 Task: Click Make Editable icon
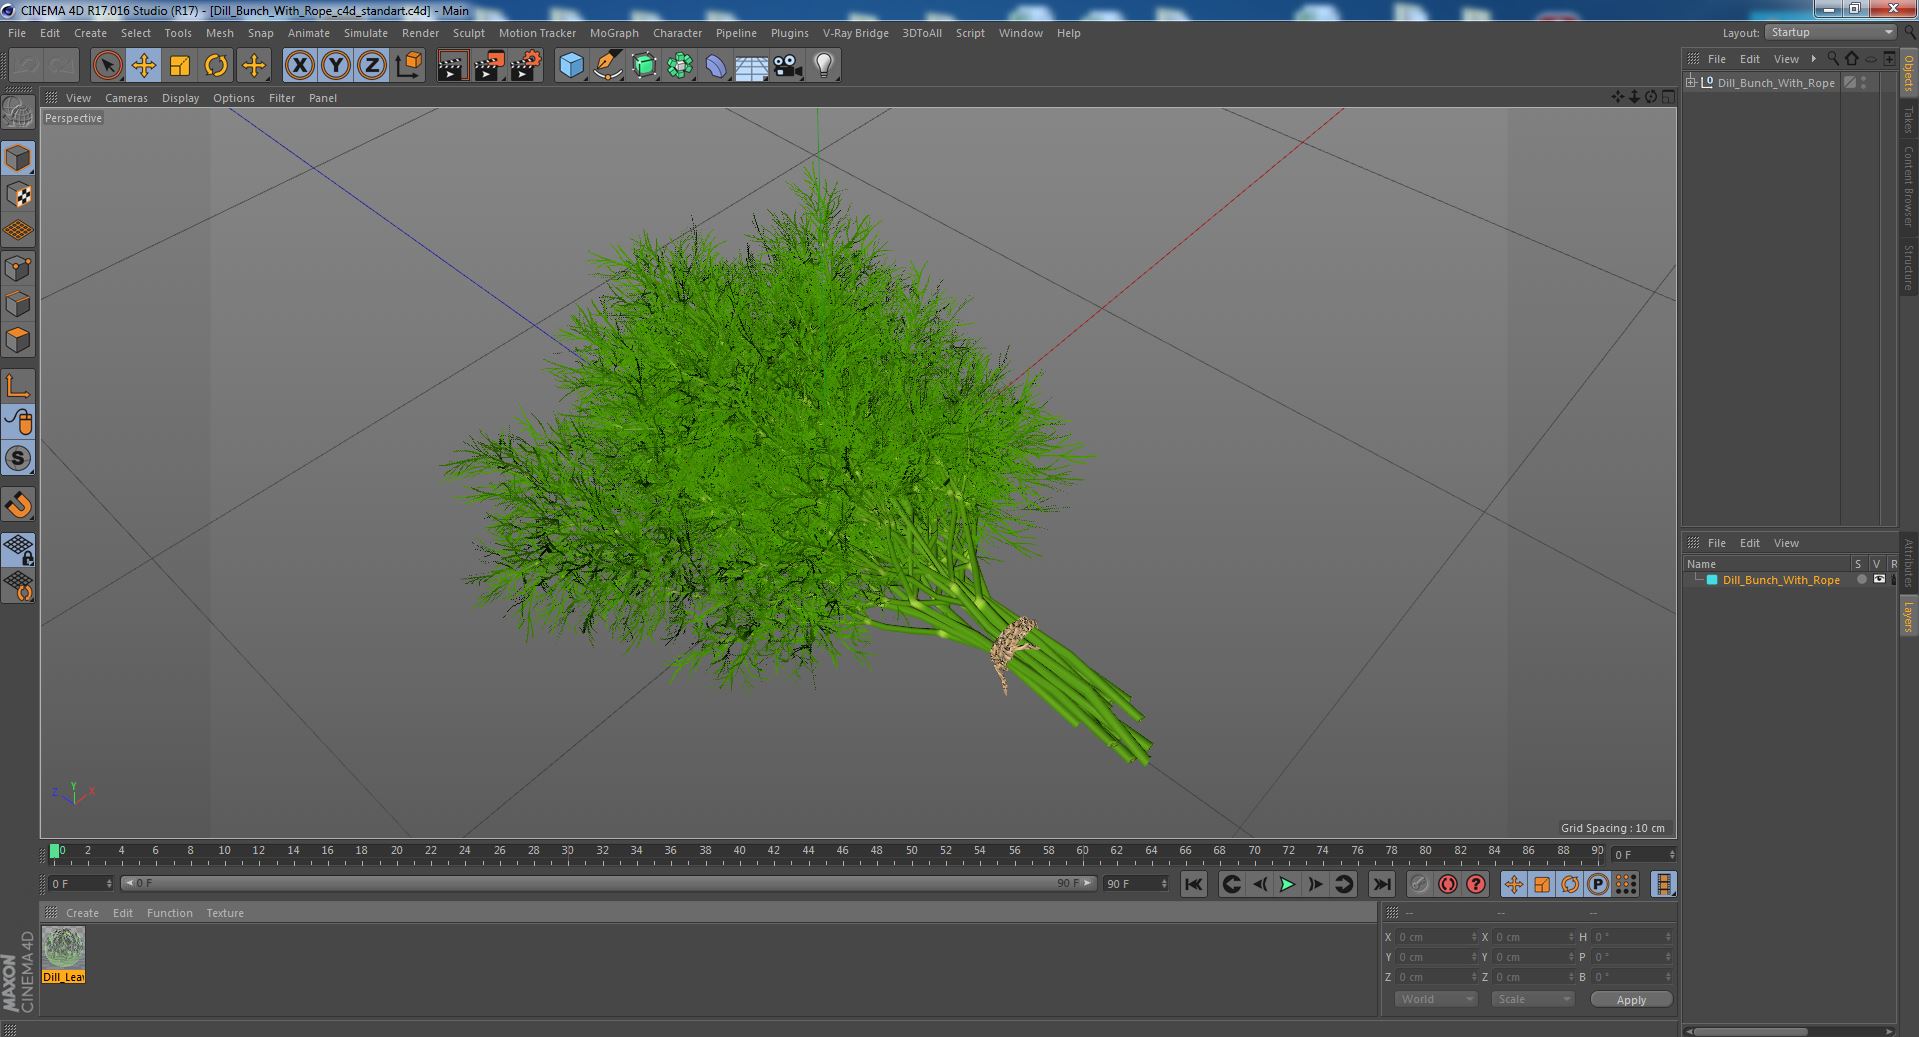coord(18,113)
